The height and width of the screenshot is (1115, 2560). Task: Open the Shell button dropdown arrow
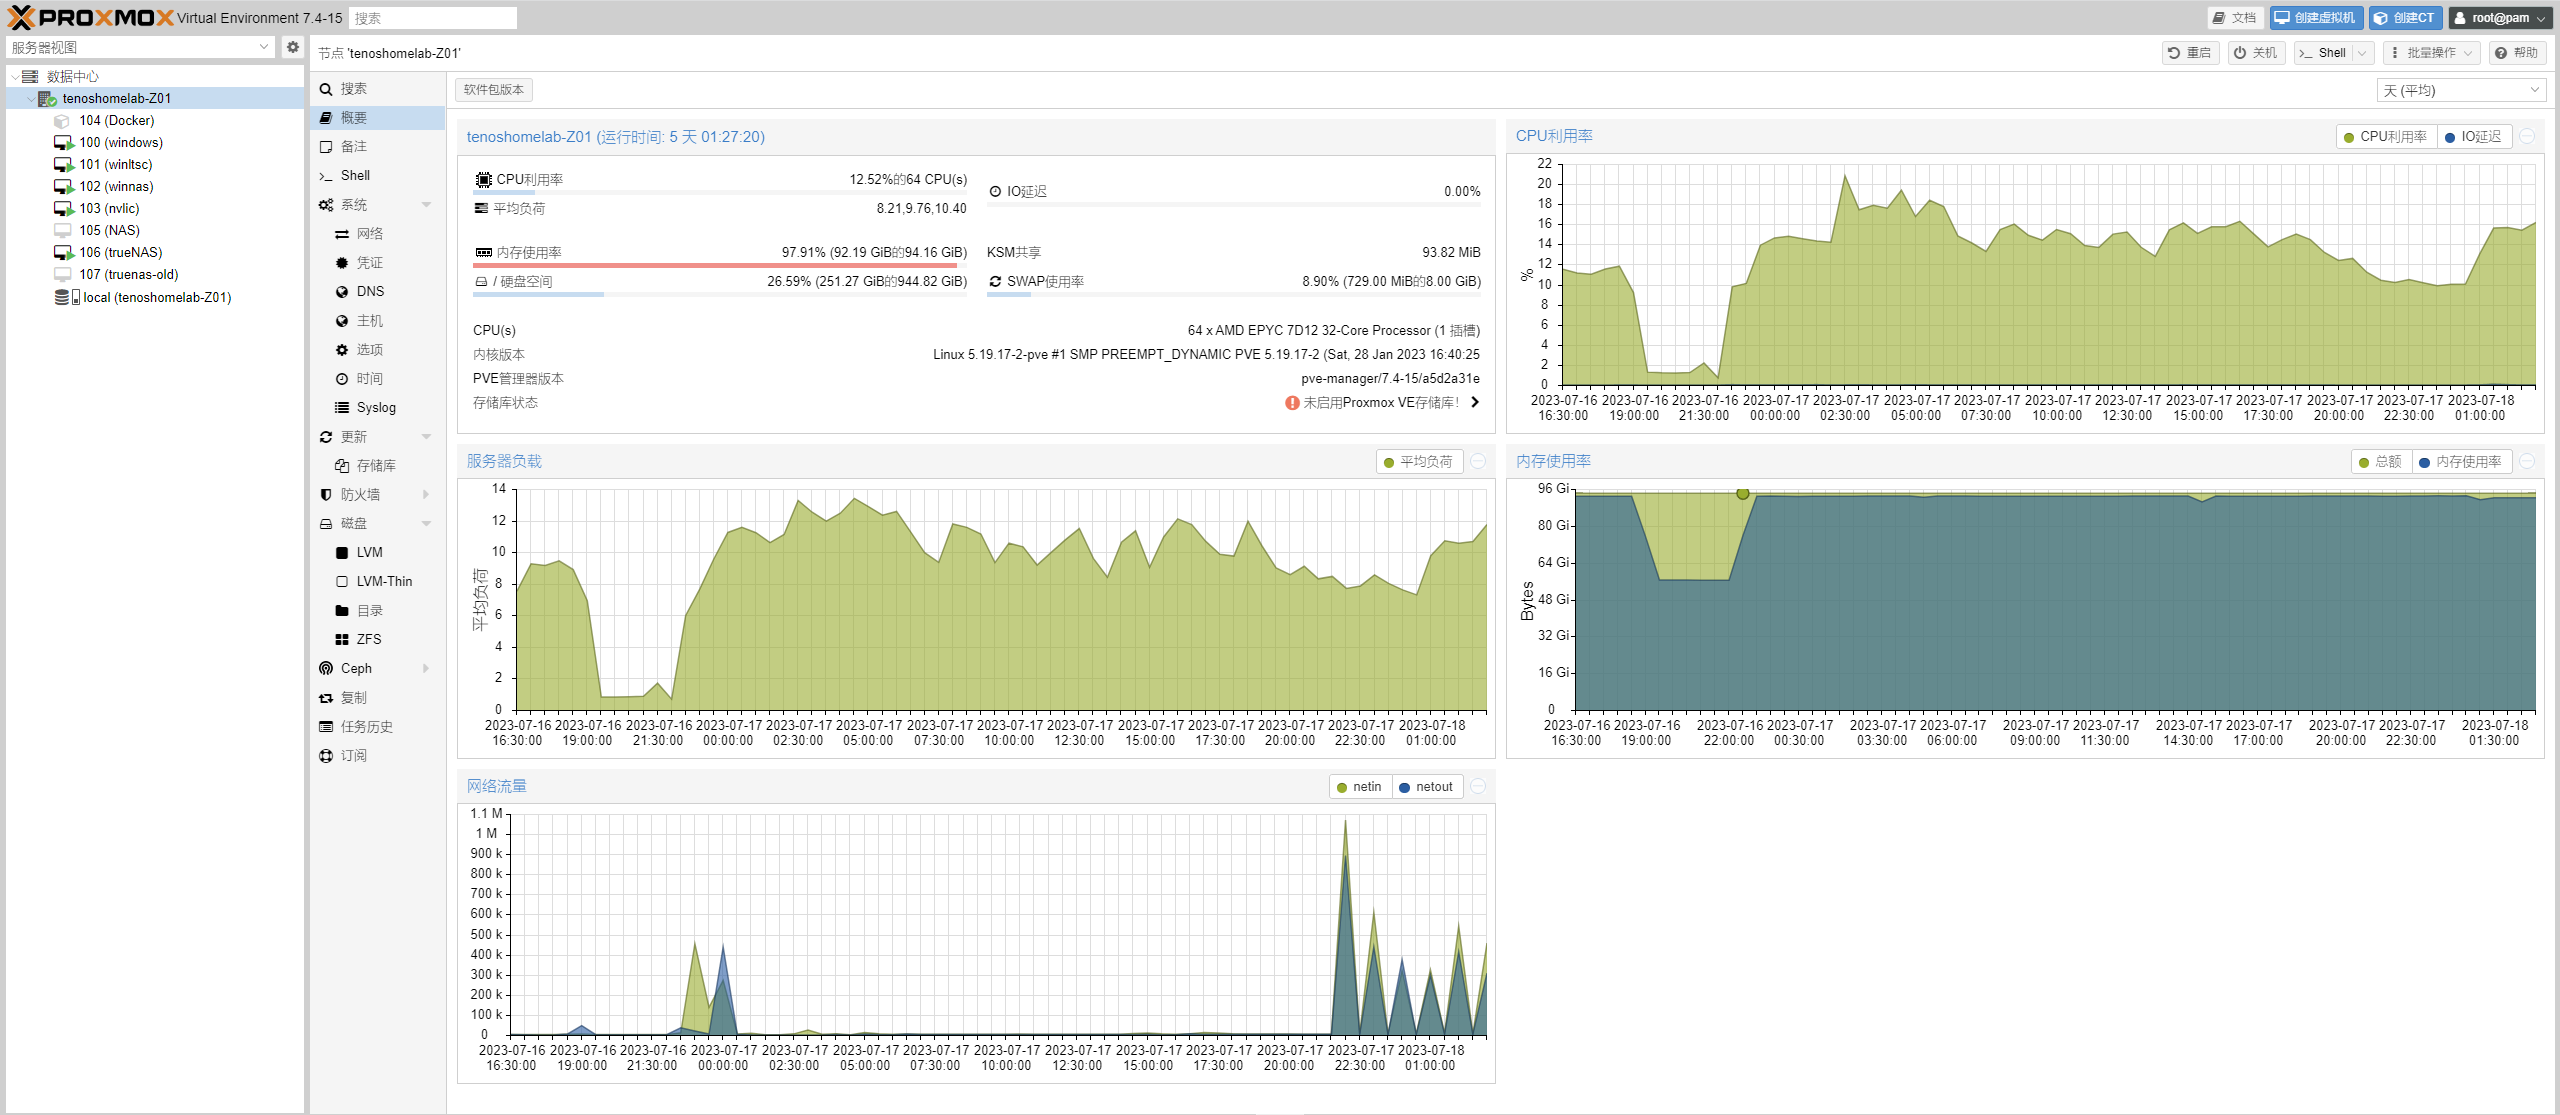click(x=2362, y=53)
